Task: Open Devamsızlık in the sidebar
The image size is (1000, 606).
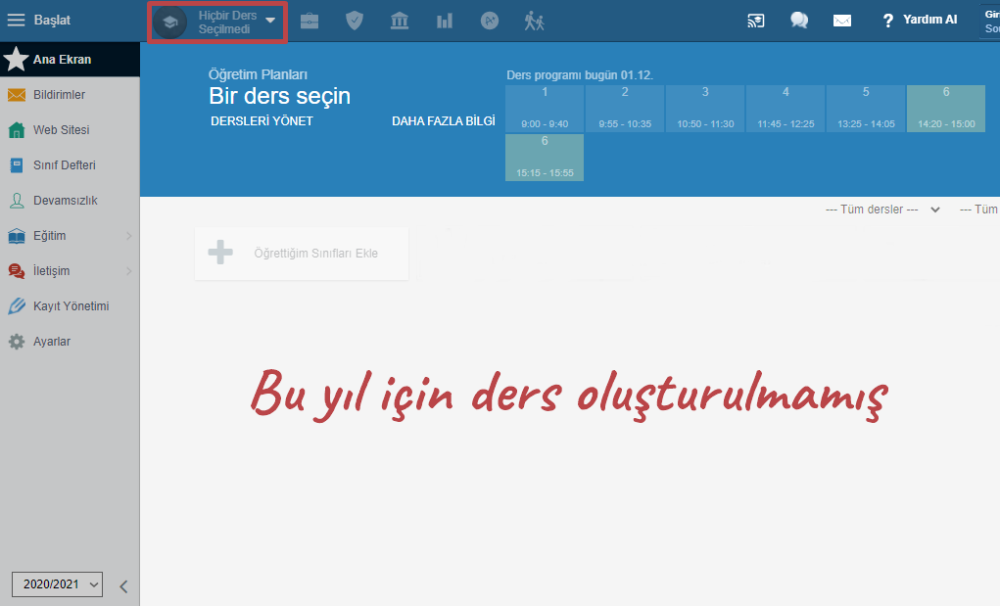Action: click(x=70, y=200)
